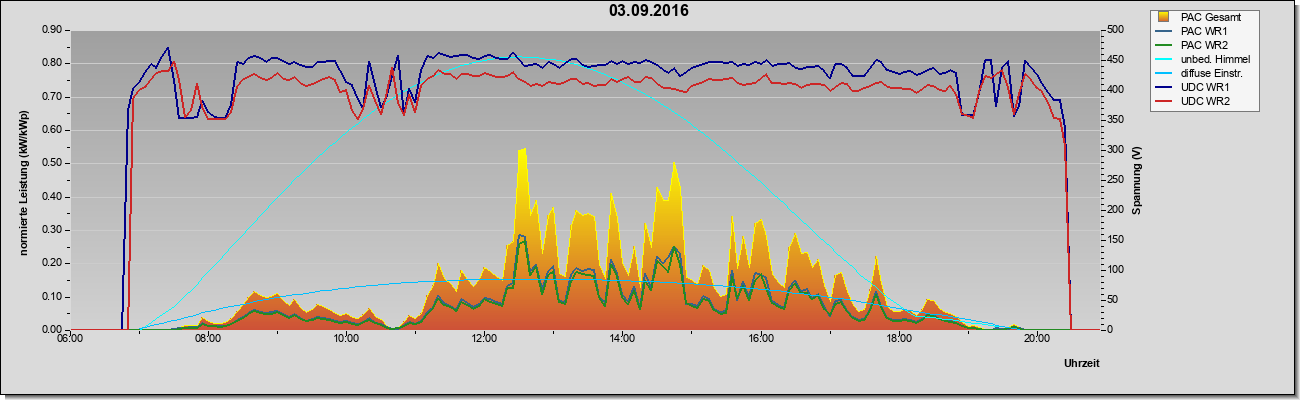Image resolution: width=1300 pixels, height=400 pixels.
Task: Click the 12:00 time axis label
Action: click(484, 338)
